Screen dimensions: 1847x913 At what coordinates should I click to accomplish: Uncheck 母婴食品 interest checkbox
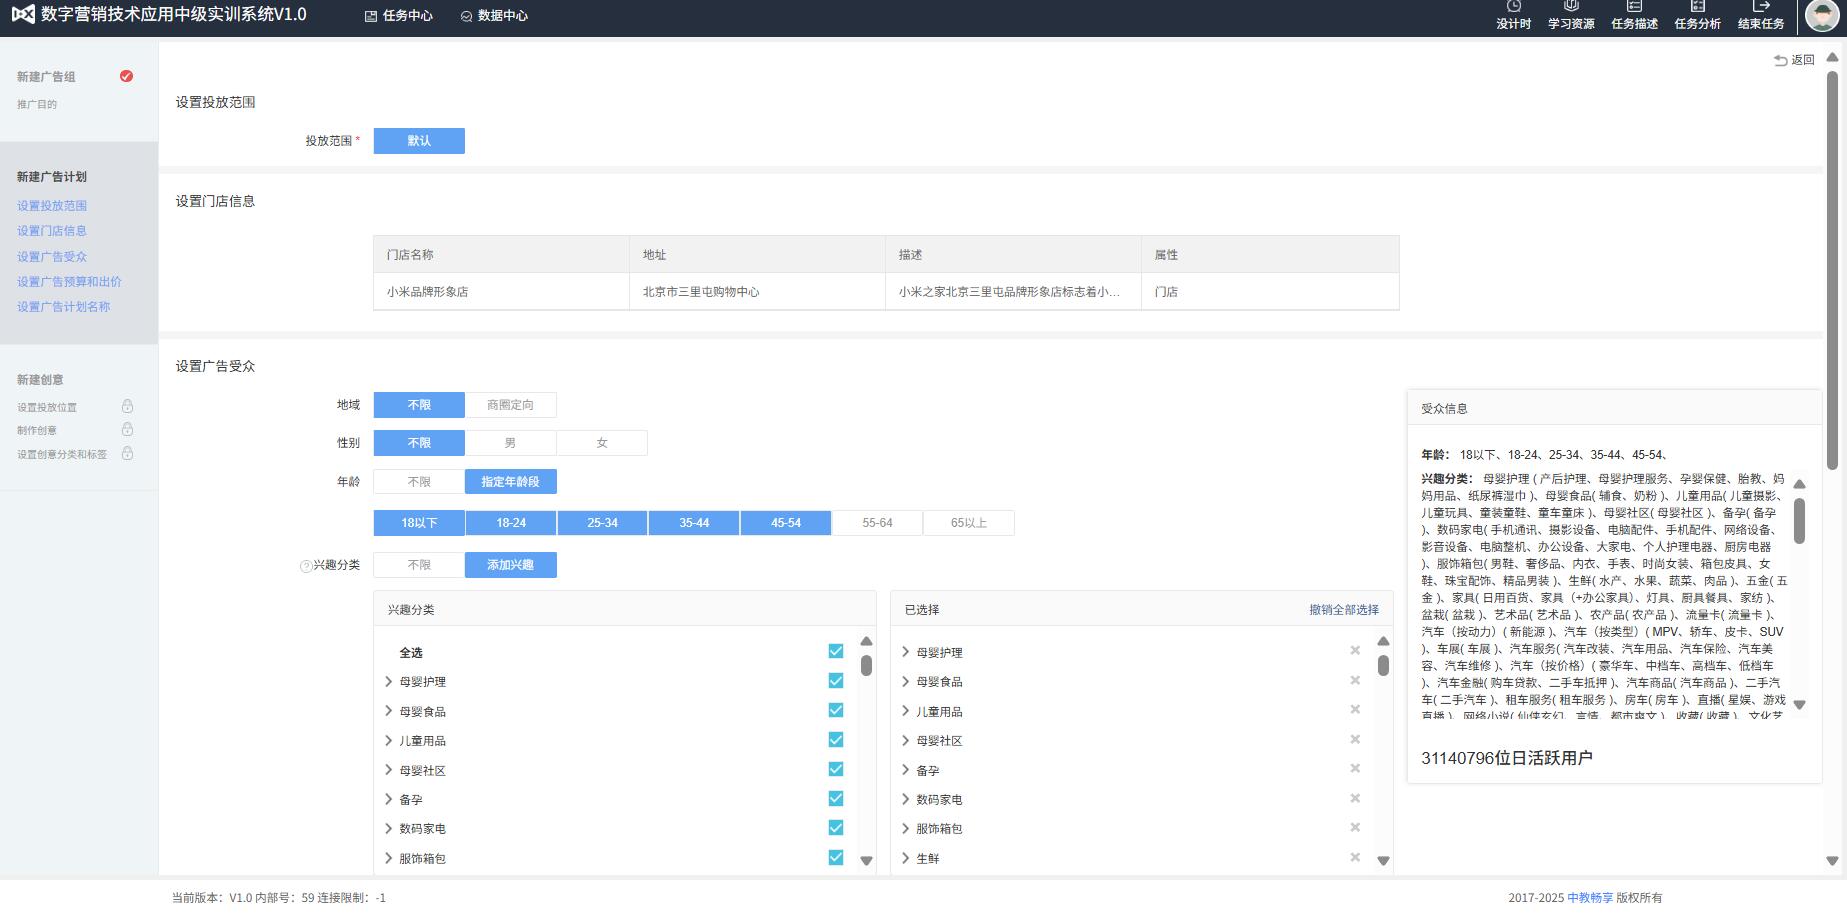coord(836,710)
